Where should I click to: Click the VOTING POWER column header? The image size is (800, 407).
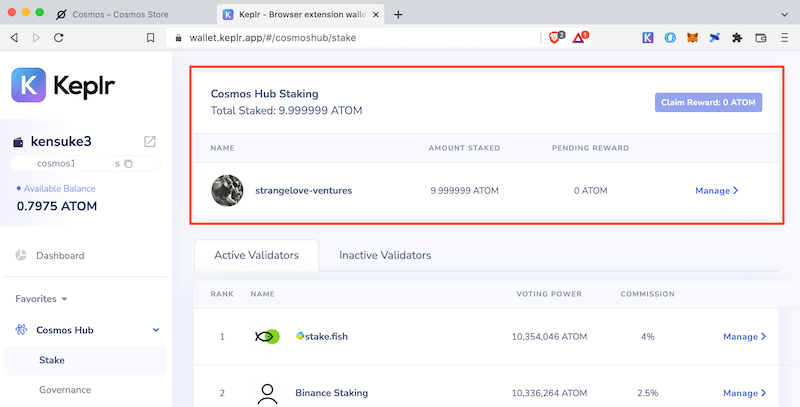[549, 294]
